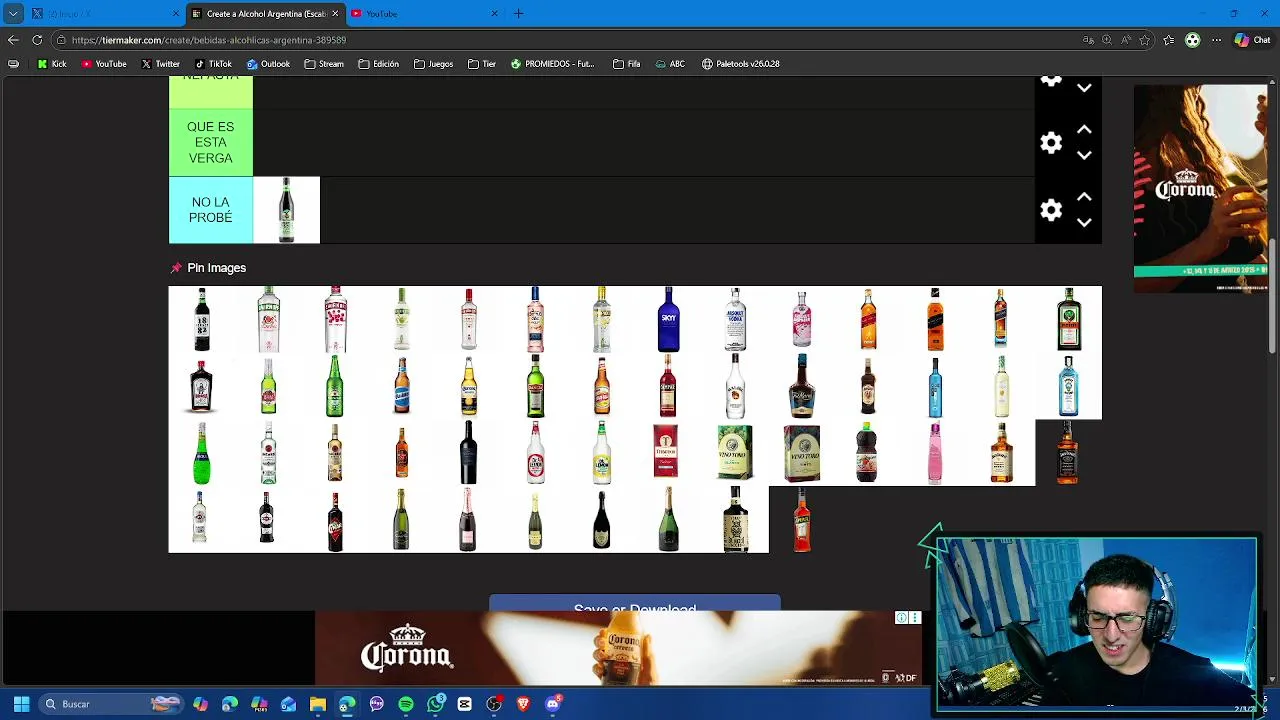Open Brave browser from the taskbar

pyautogui.click(x=523, y=704)
